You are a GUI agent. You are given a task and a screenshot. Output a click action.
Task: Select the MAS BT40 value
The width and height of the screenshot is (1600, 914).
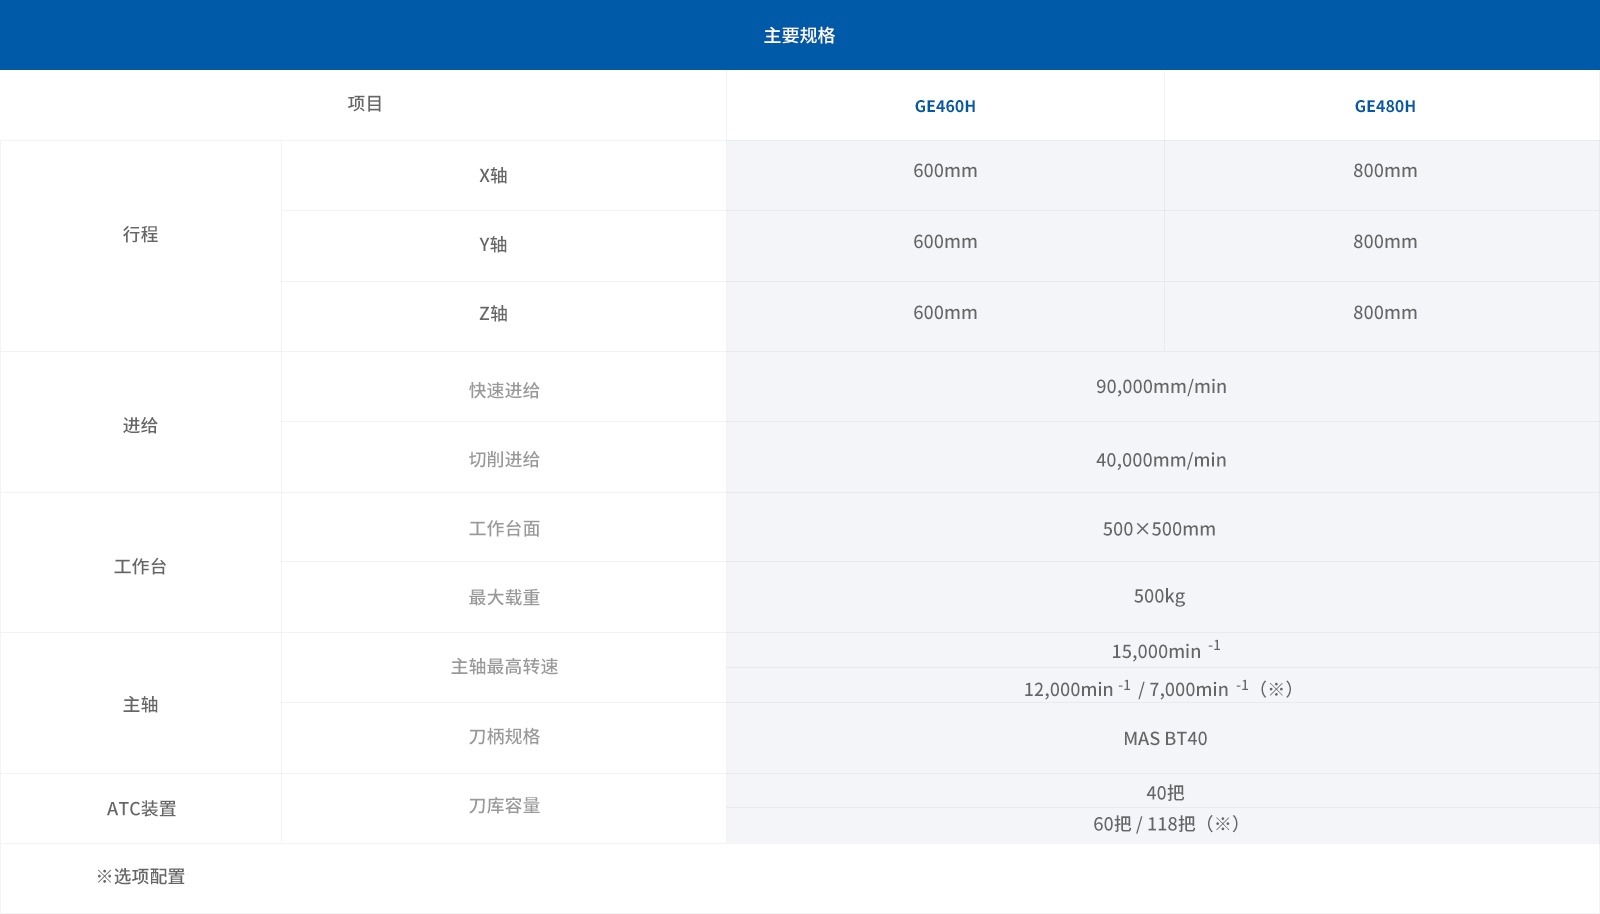coord(1165,739)
